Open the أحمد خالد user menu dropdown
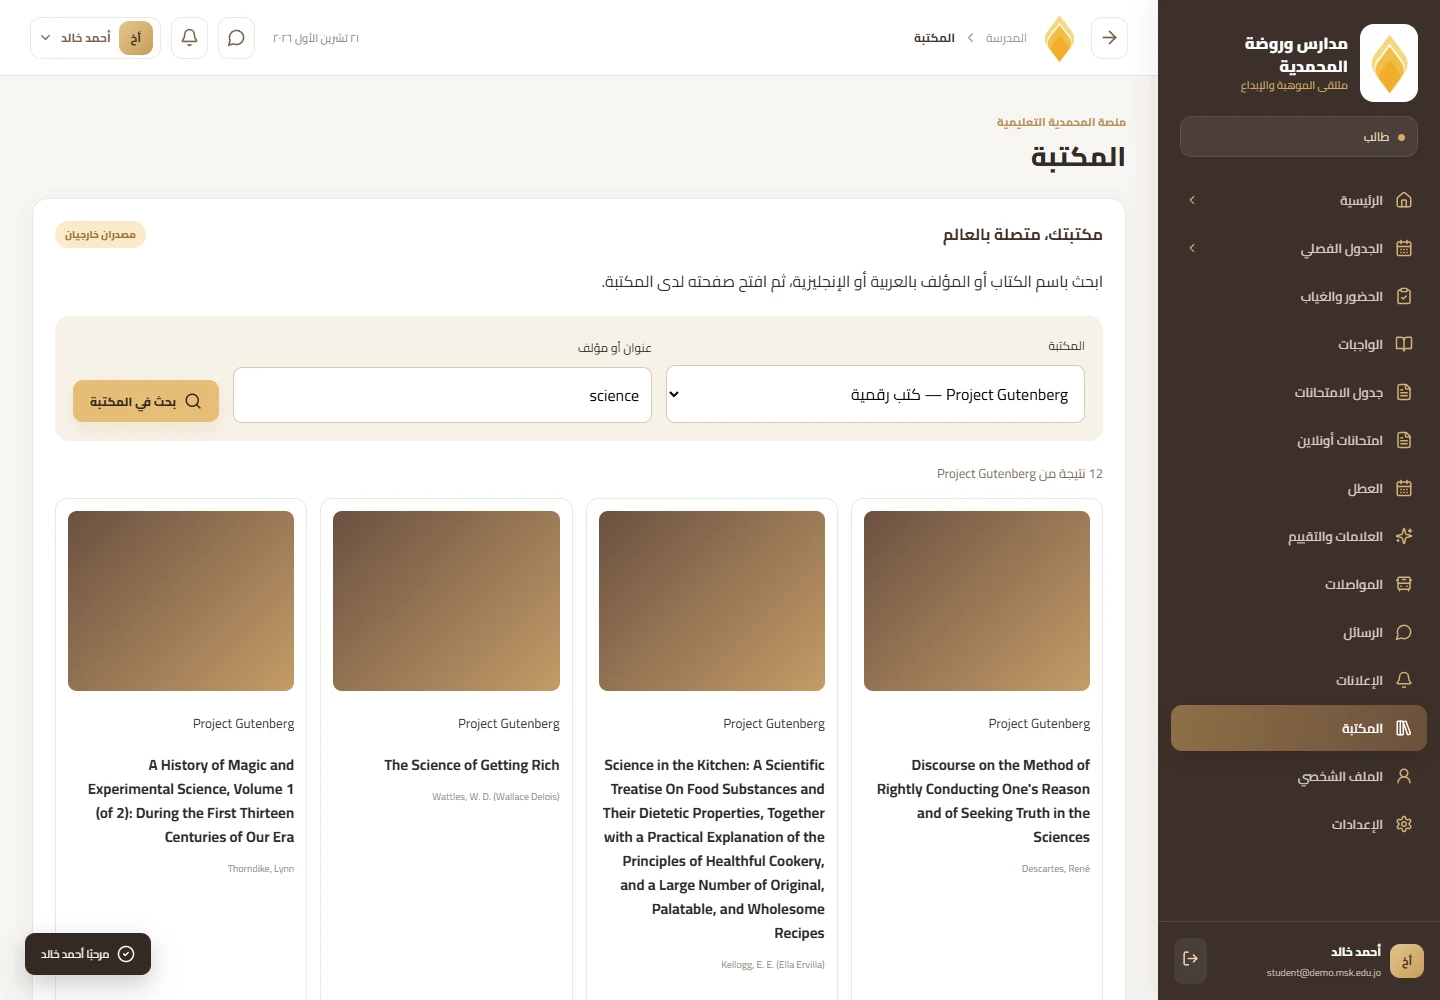Viewport: 1440px width, 1000px height. click(95, 38)
